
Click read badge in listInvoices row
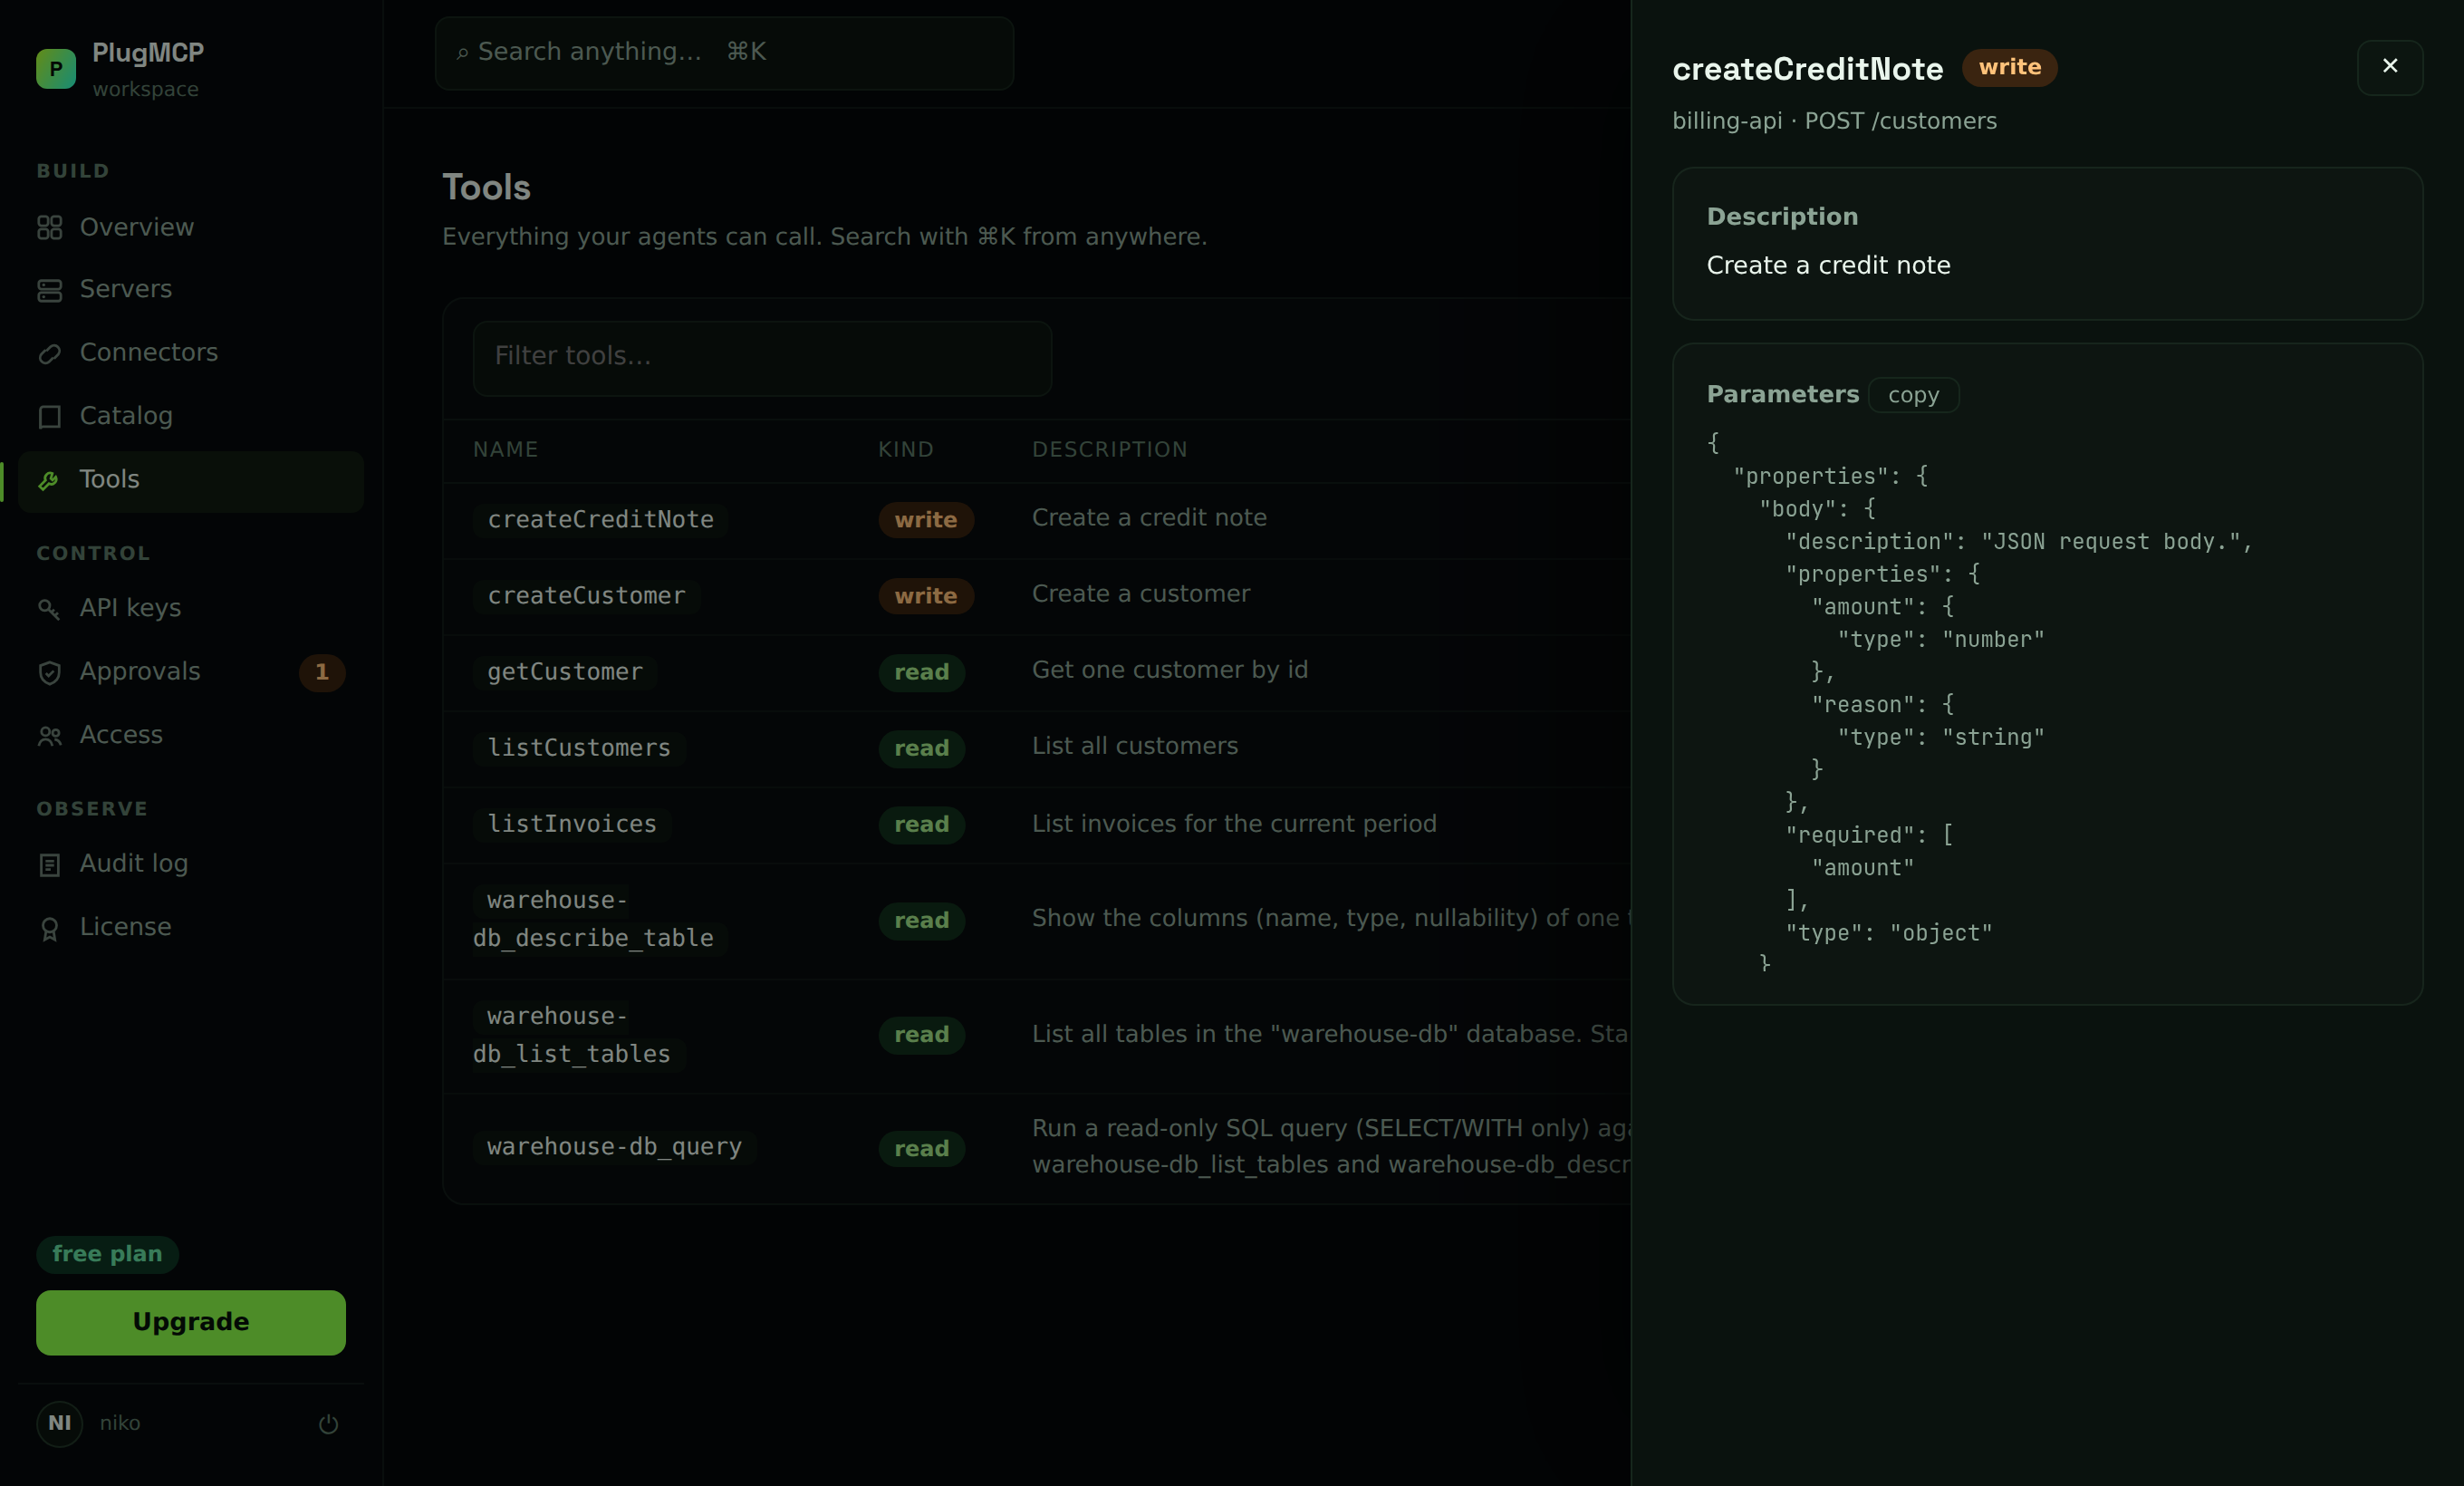(921, 824)
